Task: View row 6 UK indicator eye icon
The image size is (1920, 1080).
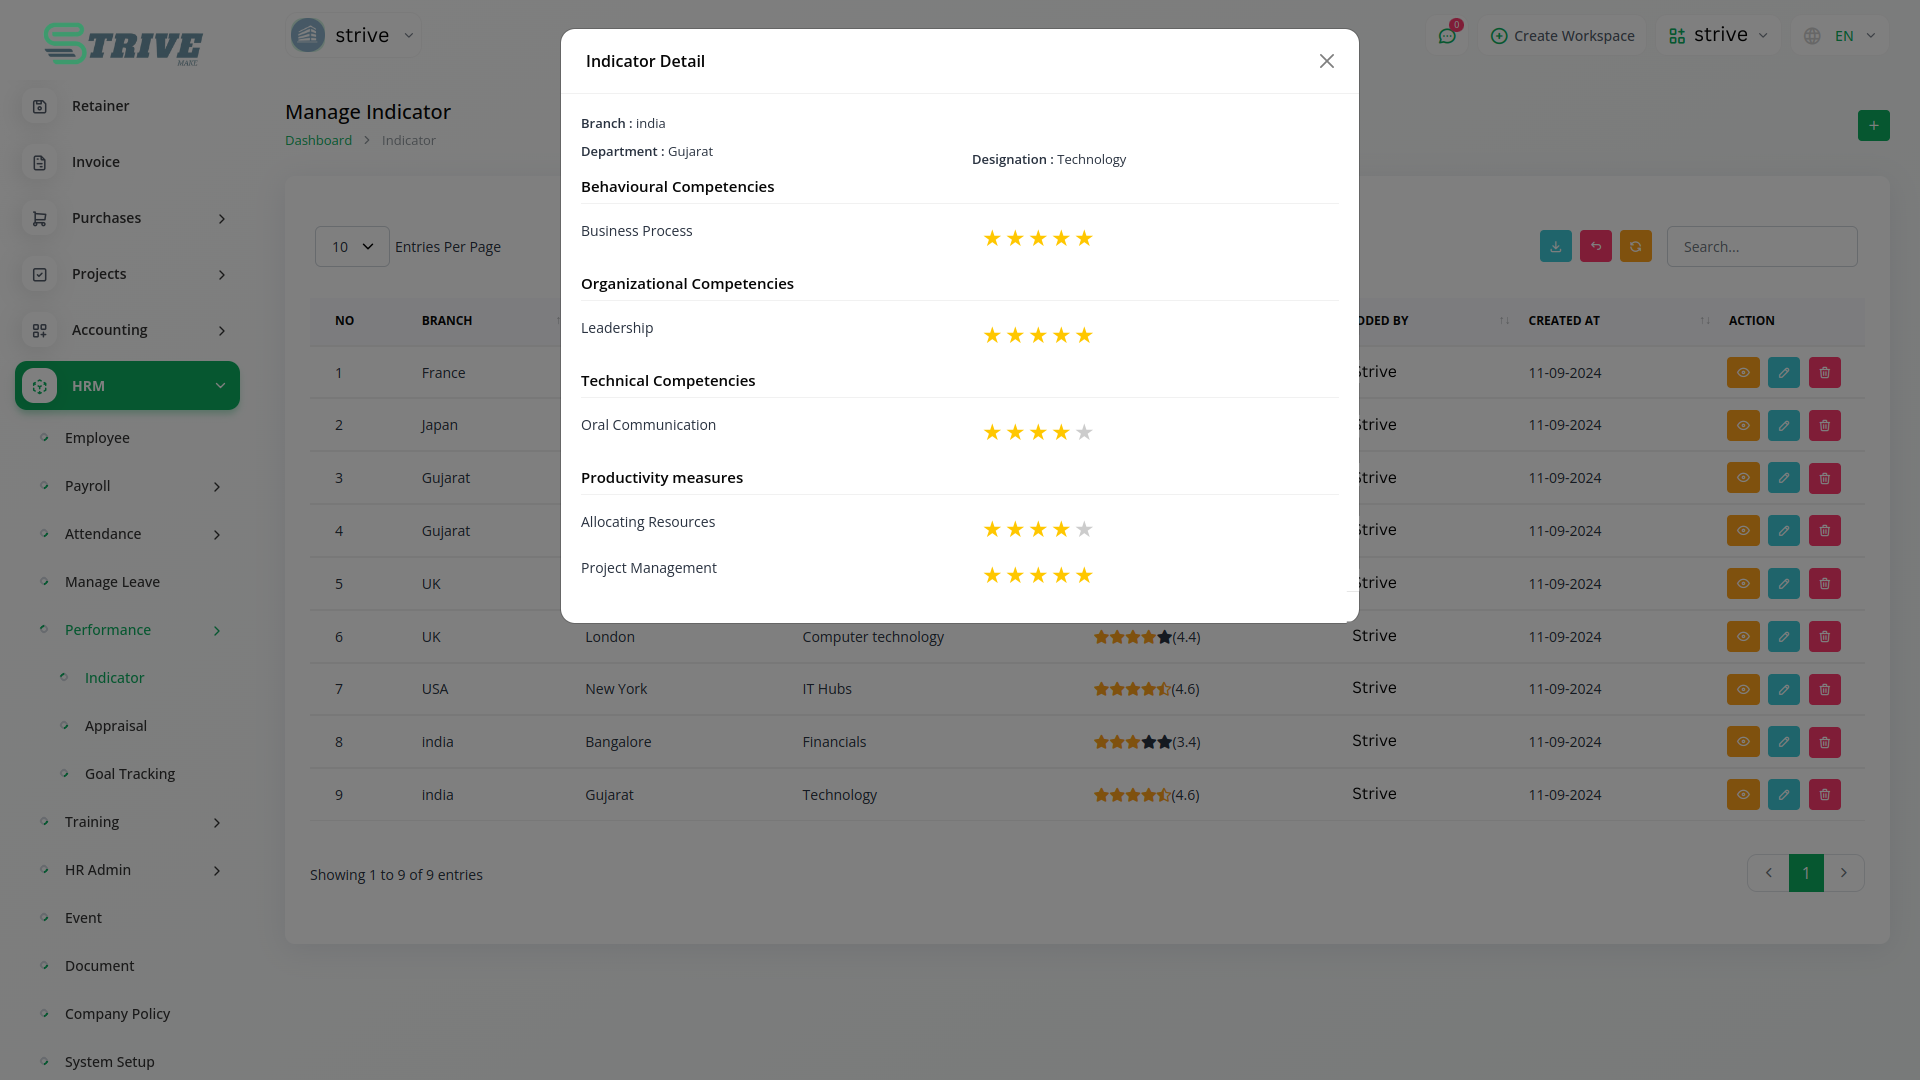Action: [x=1742, y=637]
